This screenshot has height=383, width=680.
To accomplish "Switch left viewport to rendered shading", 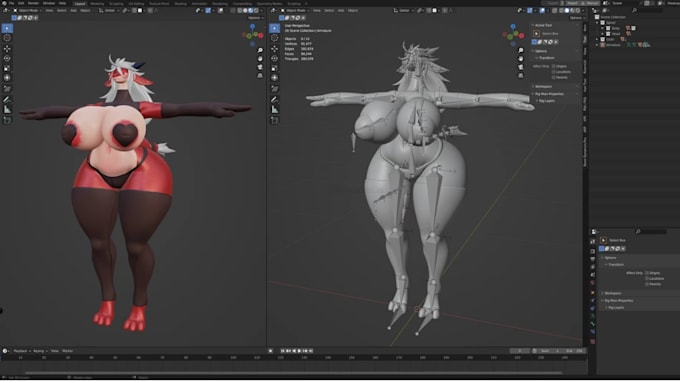I will click(256, 10).
